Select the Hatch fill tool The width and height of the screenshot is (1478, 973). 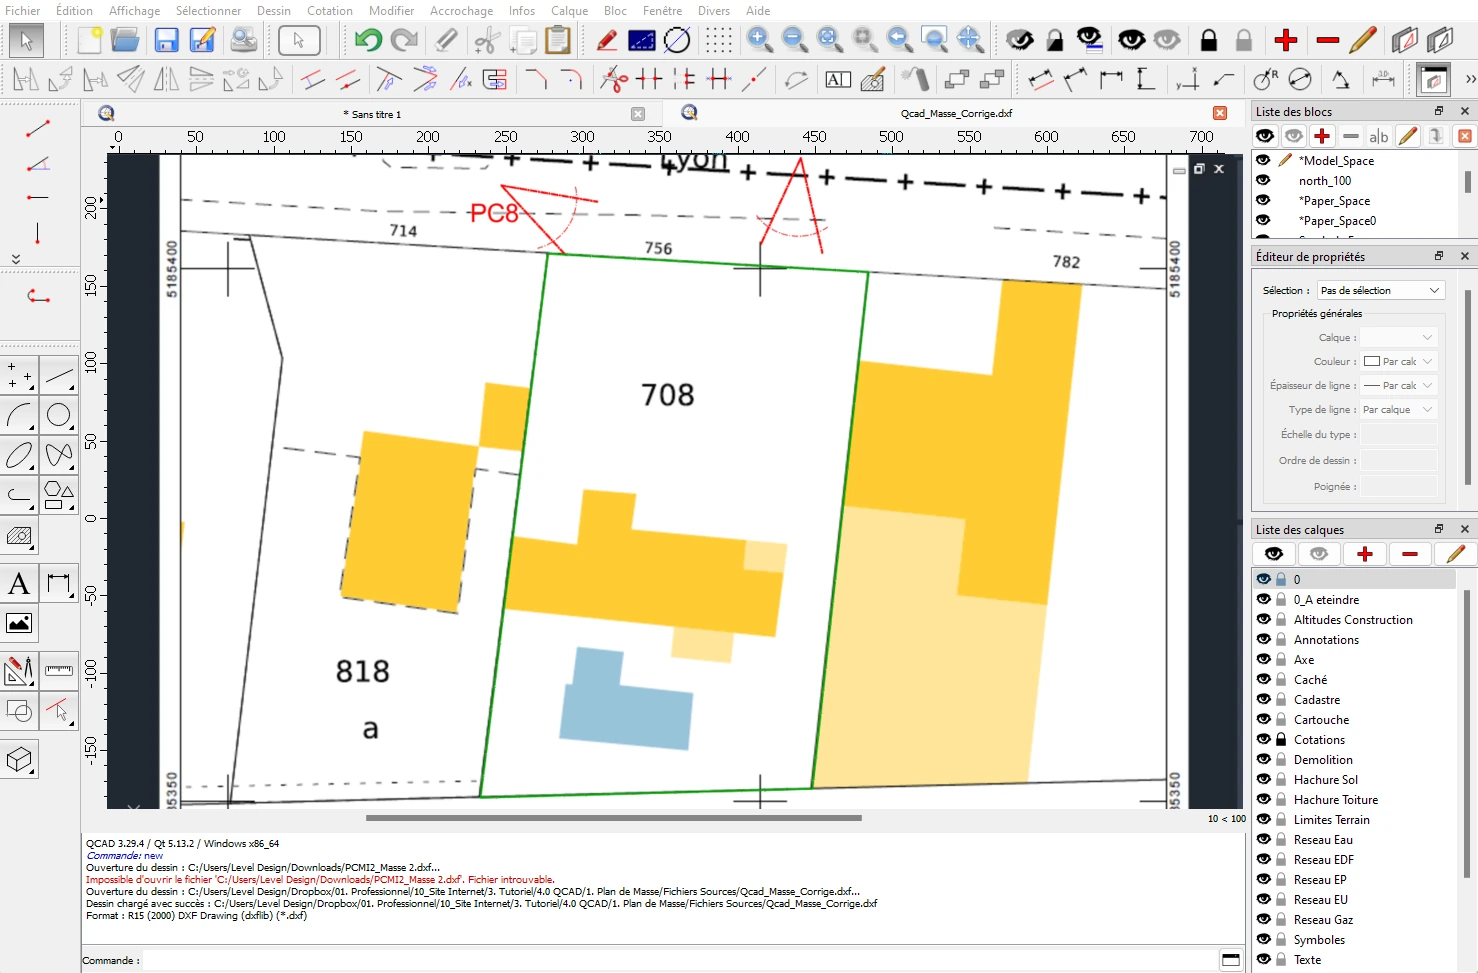tap(19, 536)
